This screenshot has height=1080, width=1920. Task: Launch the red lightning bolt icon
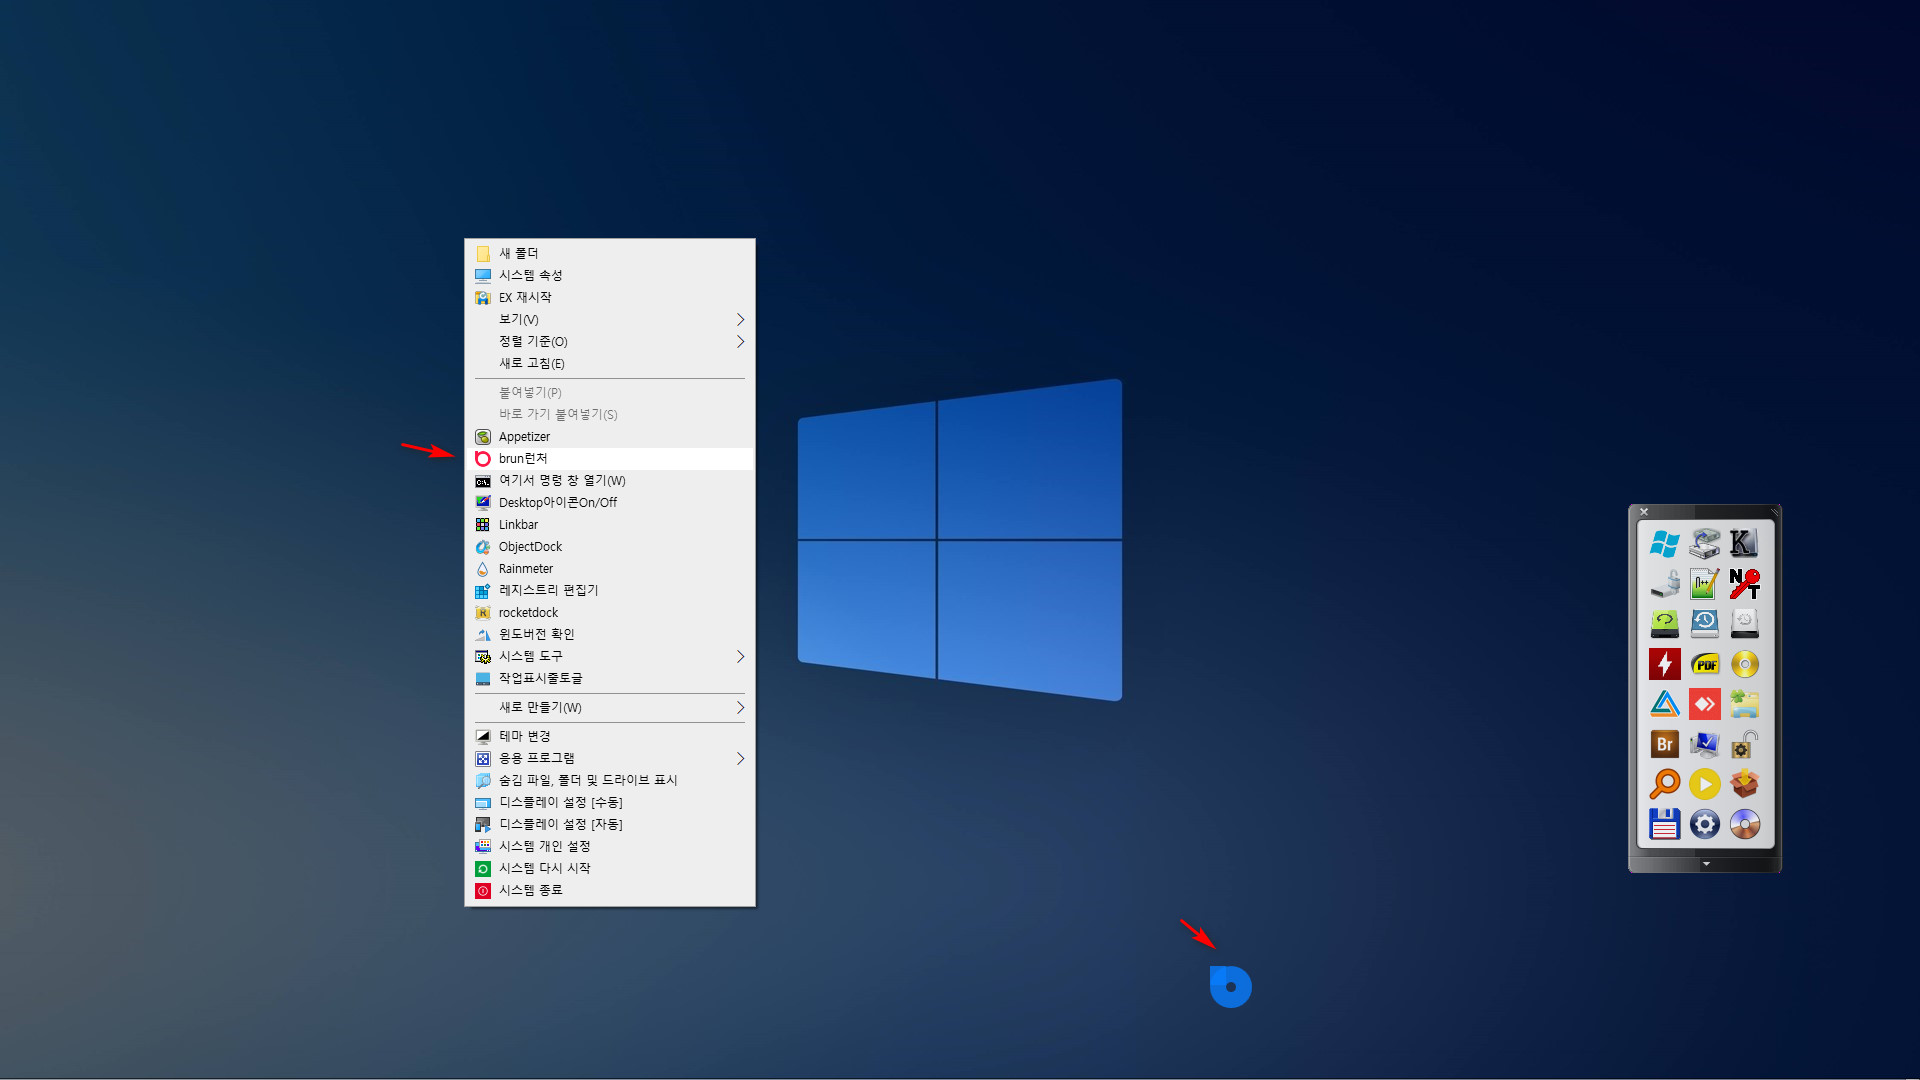point(1665,664)
